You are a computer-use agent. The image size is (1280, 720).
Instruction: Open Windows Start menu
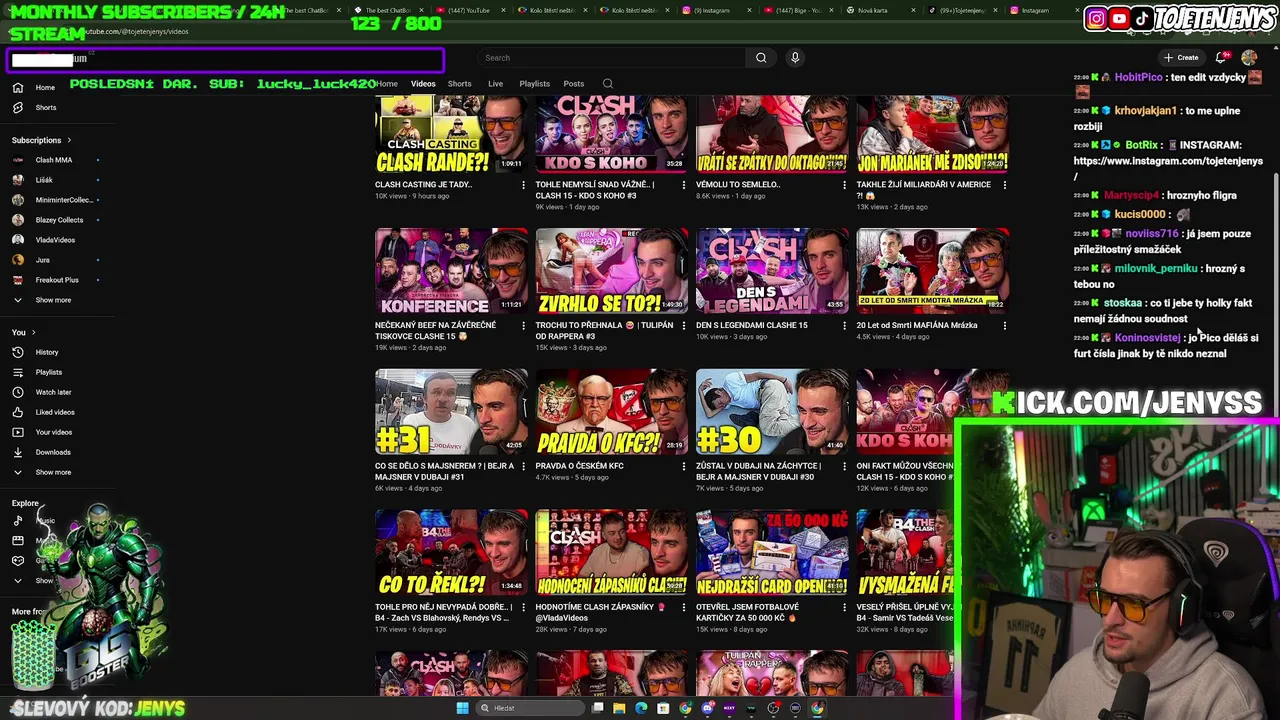coord(462,708)
